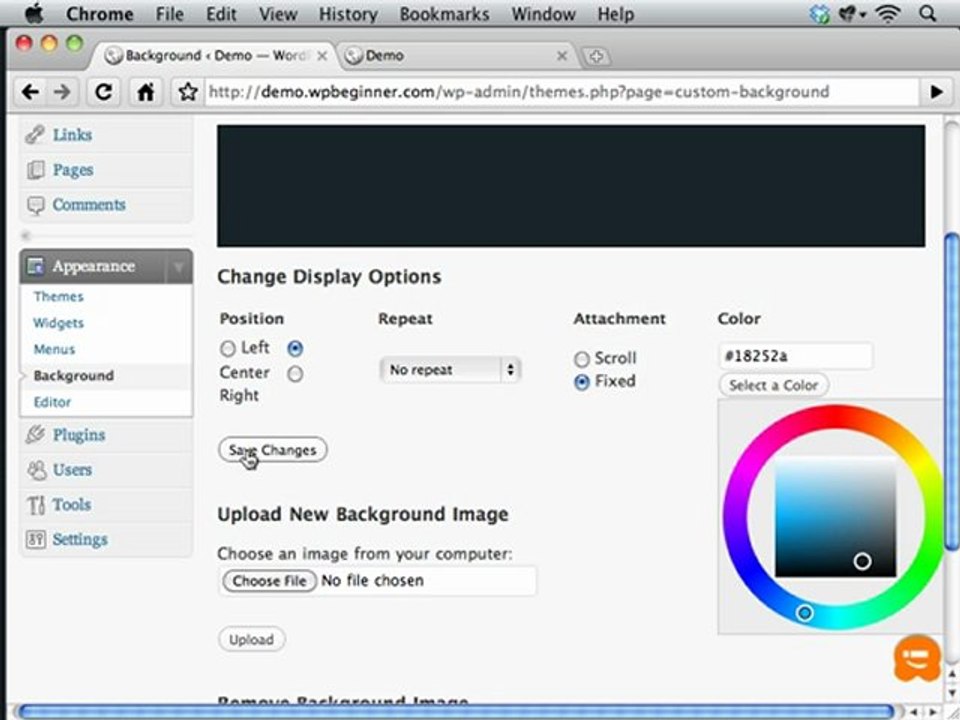
Task: Switch to the Background ‹ Demo tab
Action: pyautogui.click(x=214, y=56)
